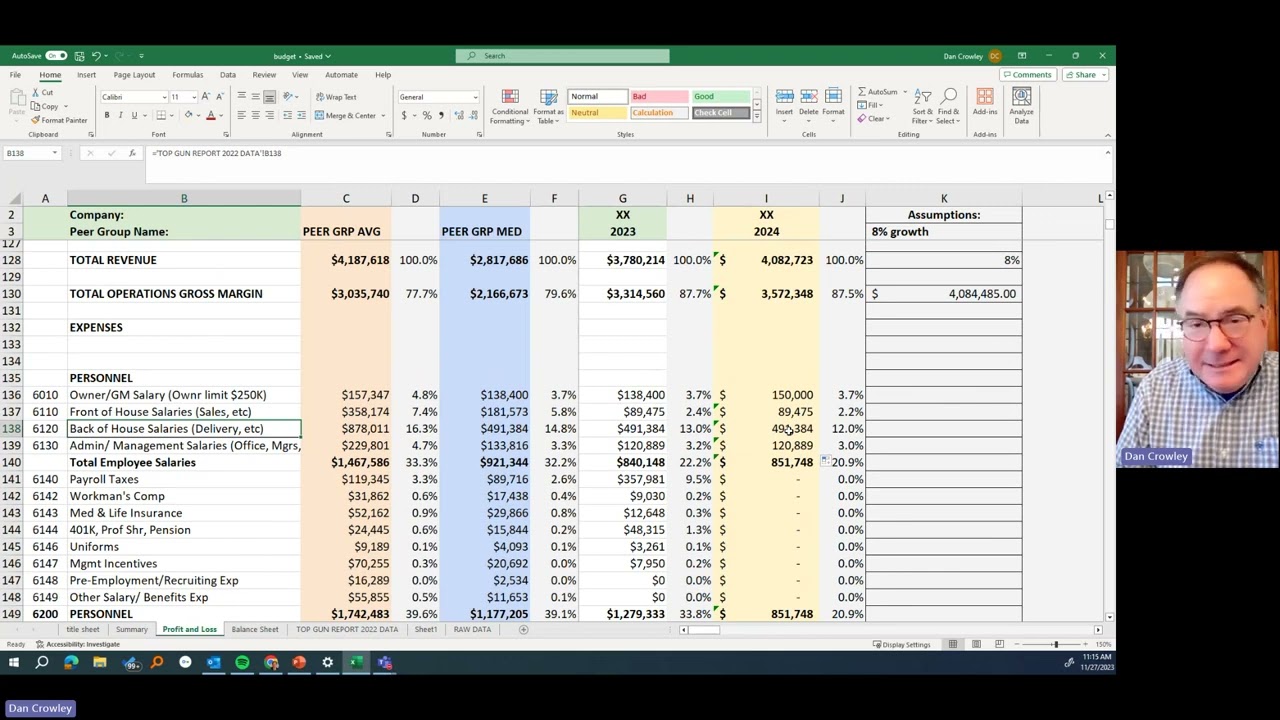
Task: Click the Percent Style icon
Action: [427, 116]
